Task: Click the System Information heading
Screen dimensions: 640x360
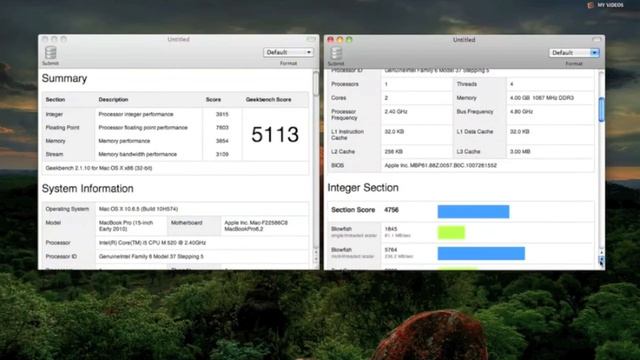Action: (x=87, y=189)
